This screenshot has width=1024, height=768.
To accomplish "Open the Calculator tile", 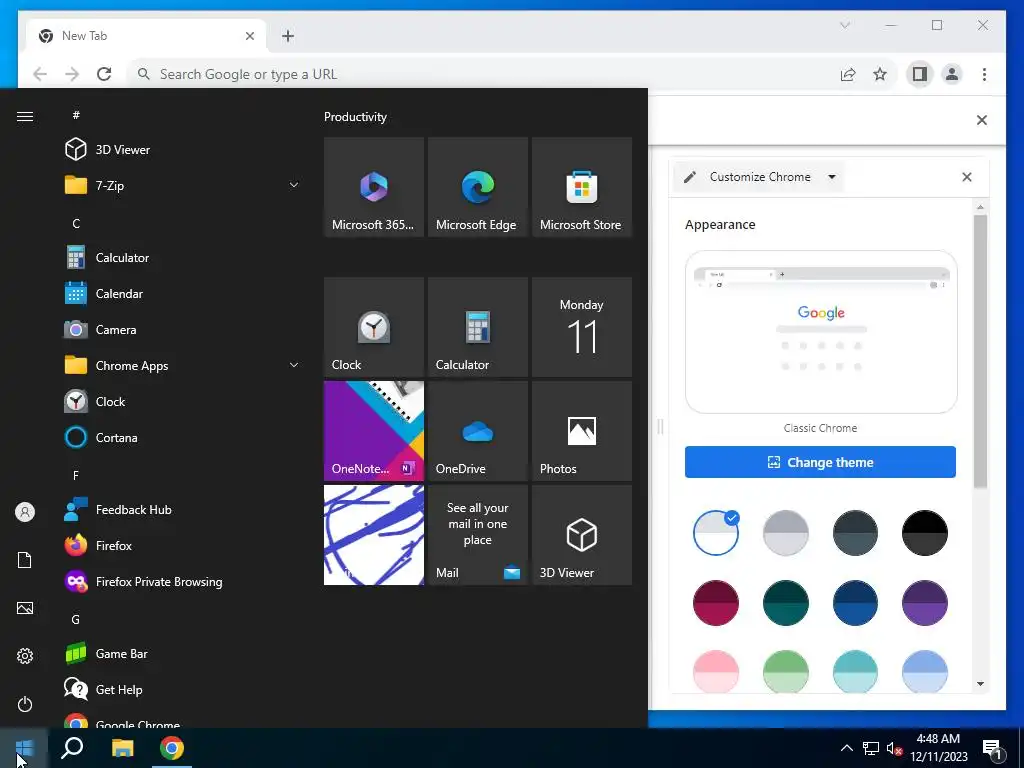I will (x=477, y=327).
